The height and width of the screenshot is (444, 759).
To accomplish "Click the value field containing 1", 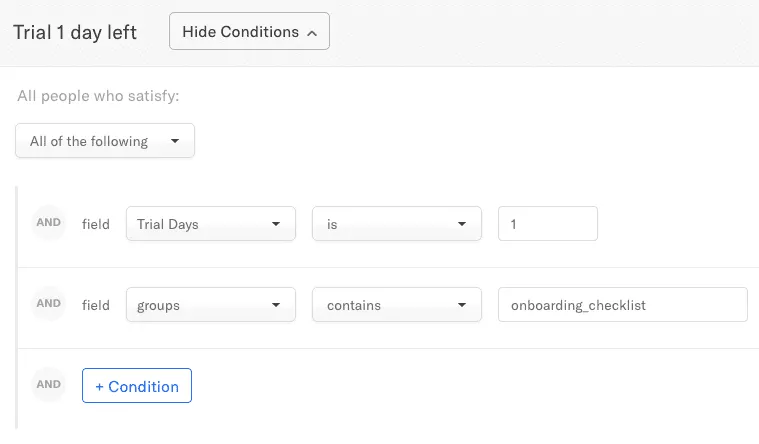I will (x=547, y=224).
